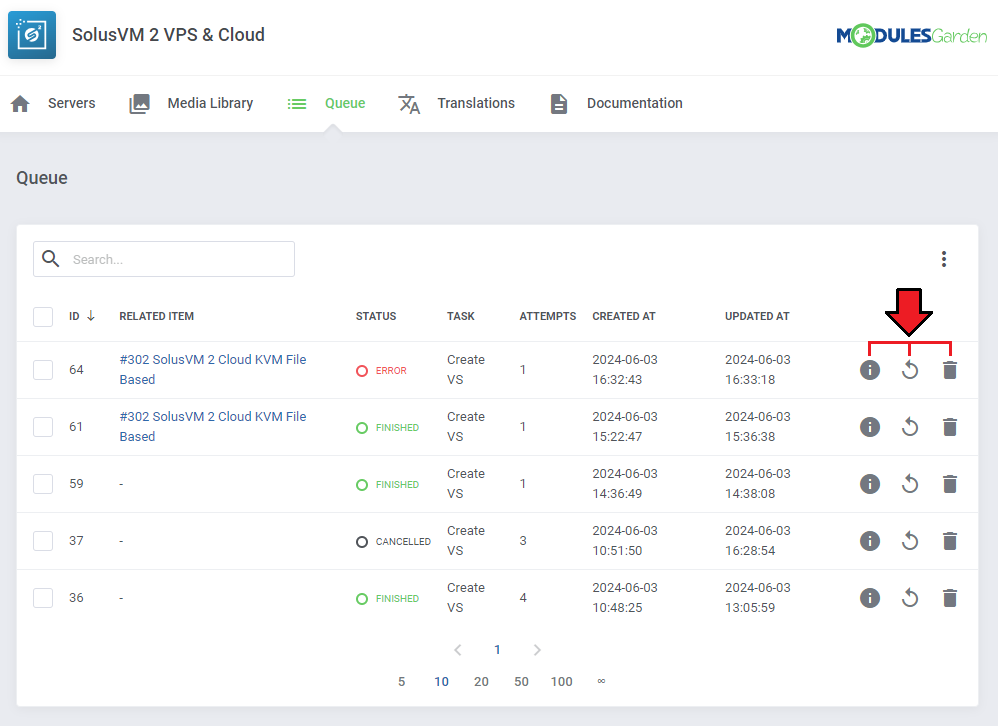998x726 pixels.
Task: Click the STATUS column header
Action: (376, 316)
